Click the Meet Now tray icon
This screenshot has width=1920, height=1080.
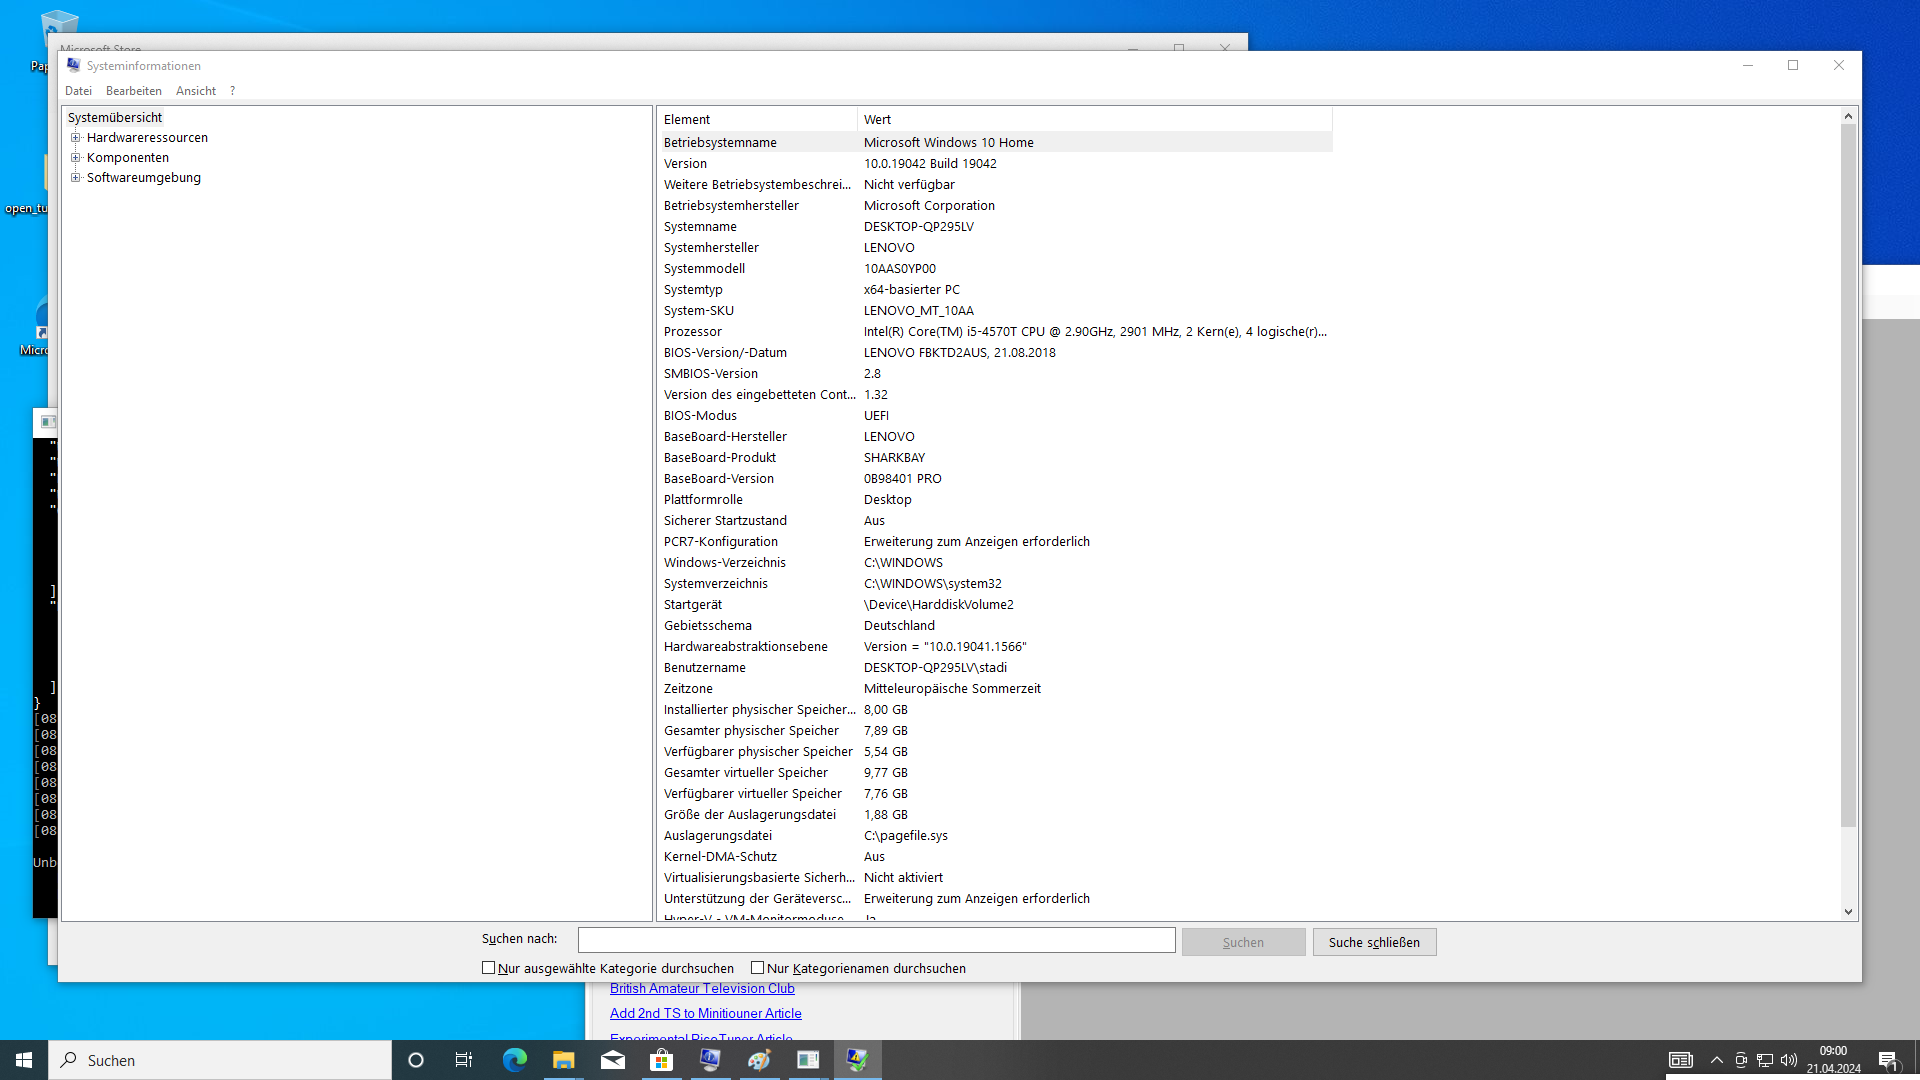[x=1741, y=1060]
